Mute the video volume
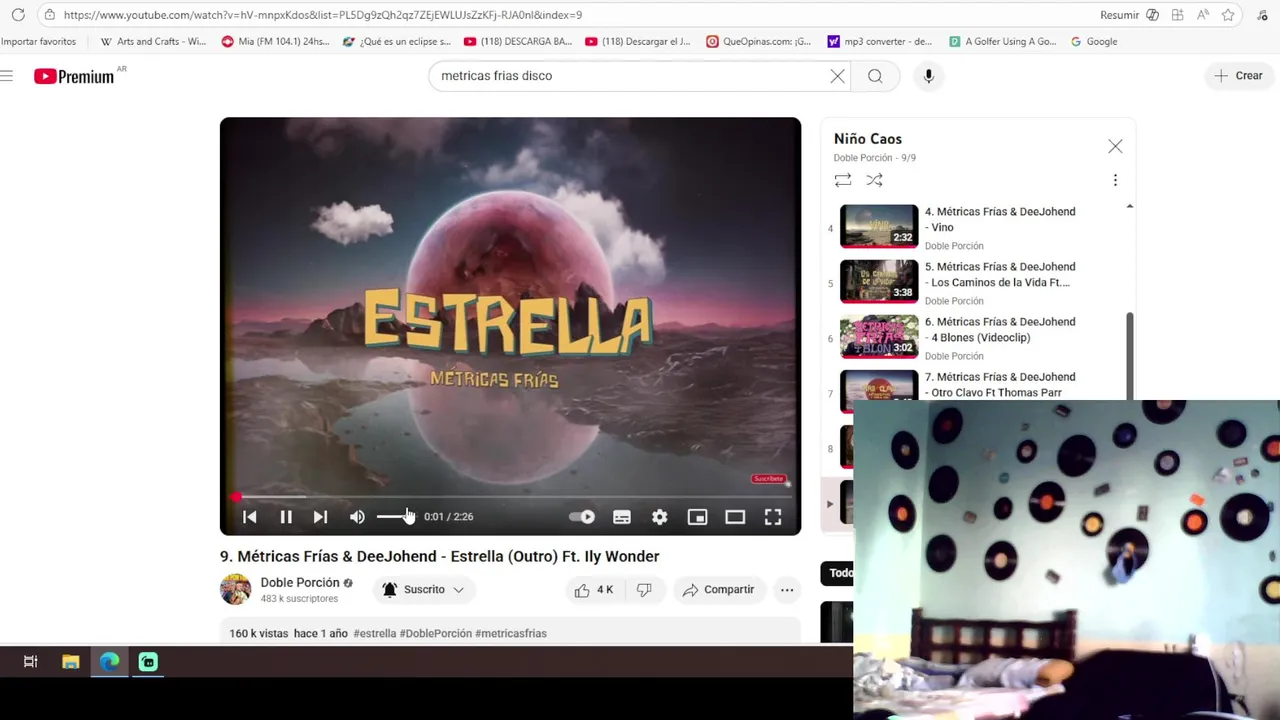The image size is (1280, 720). [357, 517]
